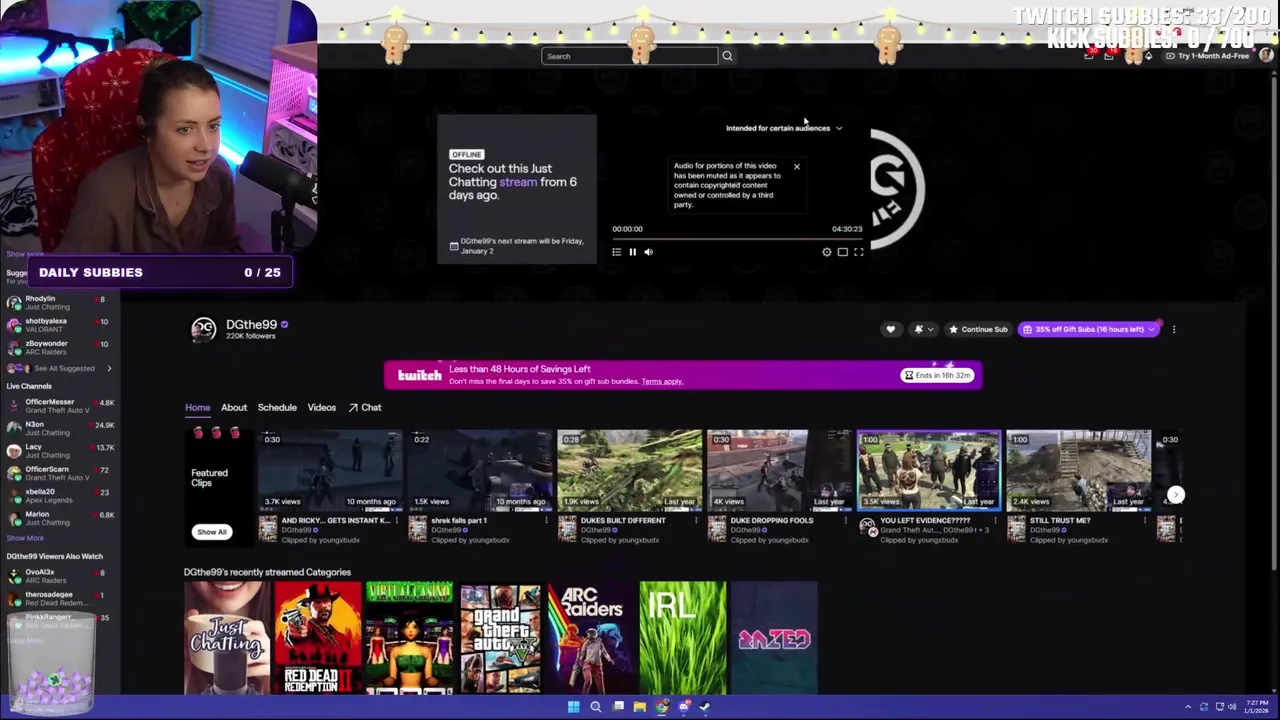Open therosadegee channel in sidebar
Screen dimensions: 1280x720
coord(60,598)
